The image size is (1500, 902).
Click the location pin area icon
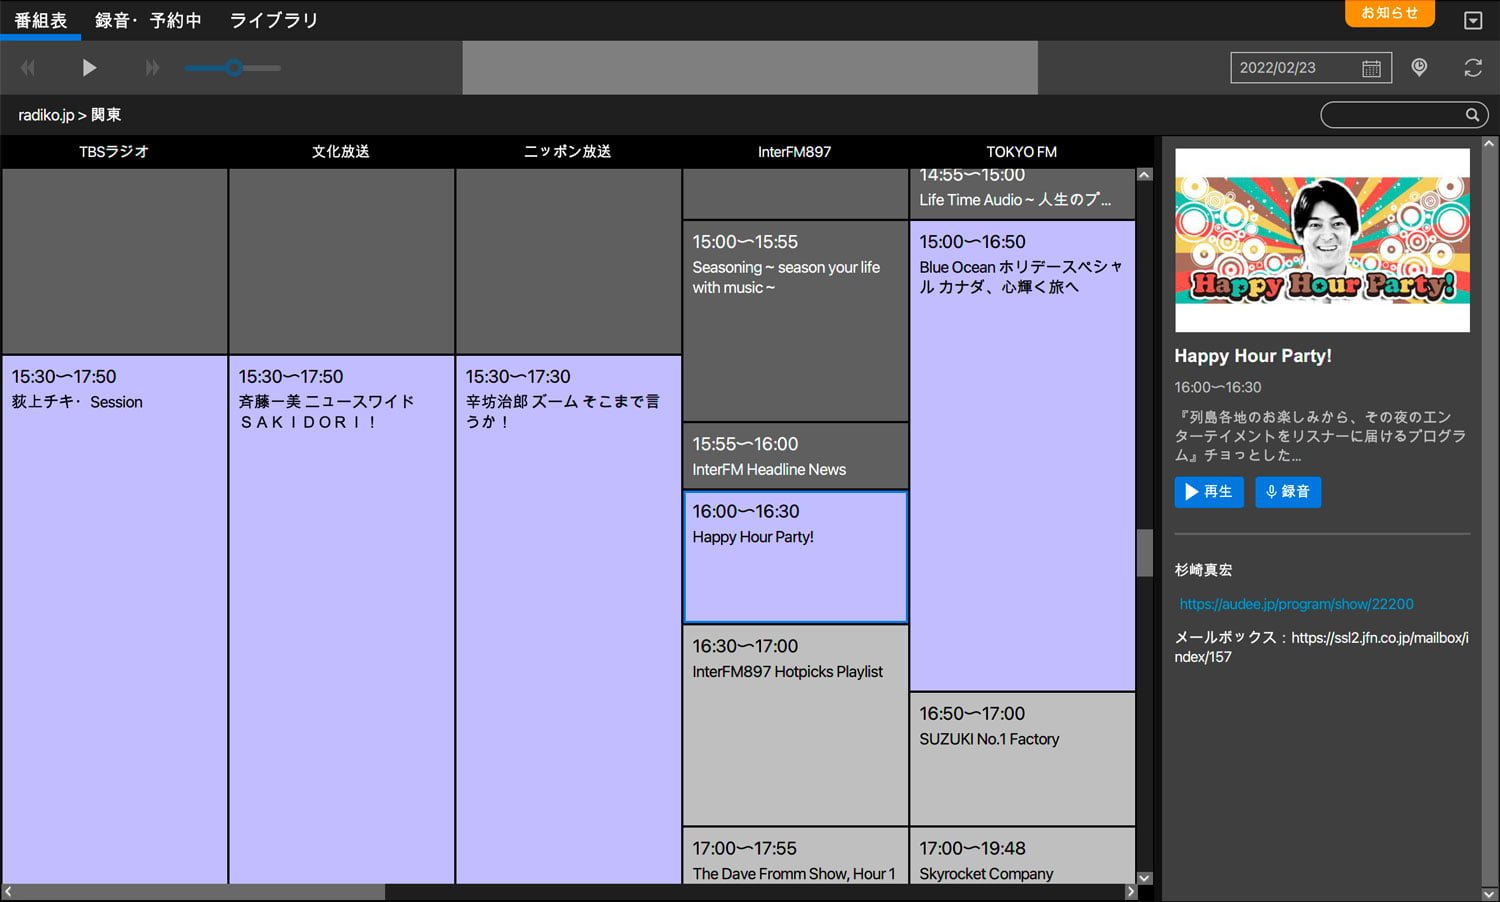(x=1419, y=67)
